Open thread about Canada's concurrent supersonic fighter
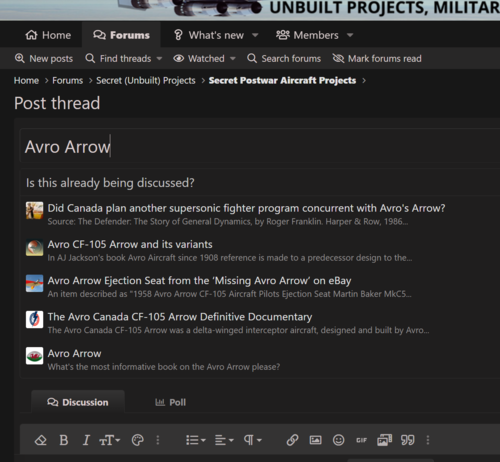500x462 pixels. pyautogui.click(x=246, y=208)
